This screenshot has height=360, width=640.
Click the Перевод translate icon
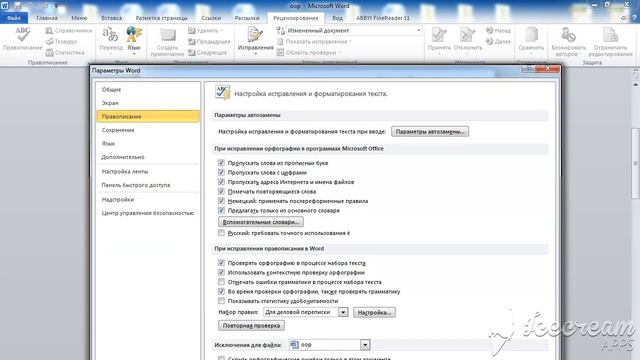[110, 35]
